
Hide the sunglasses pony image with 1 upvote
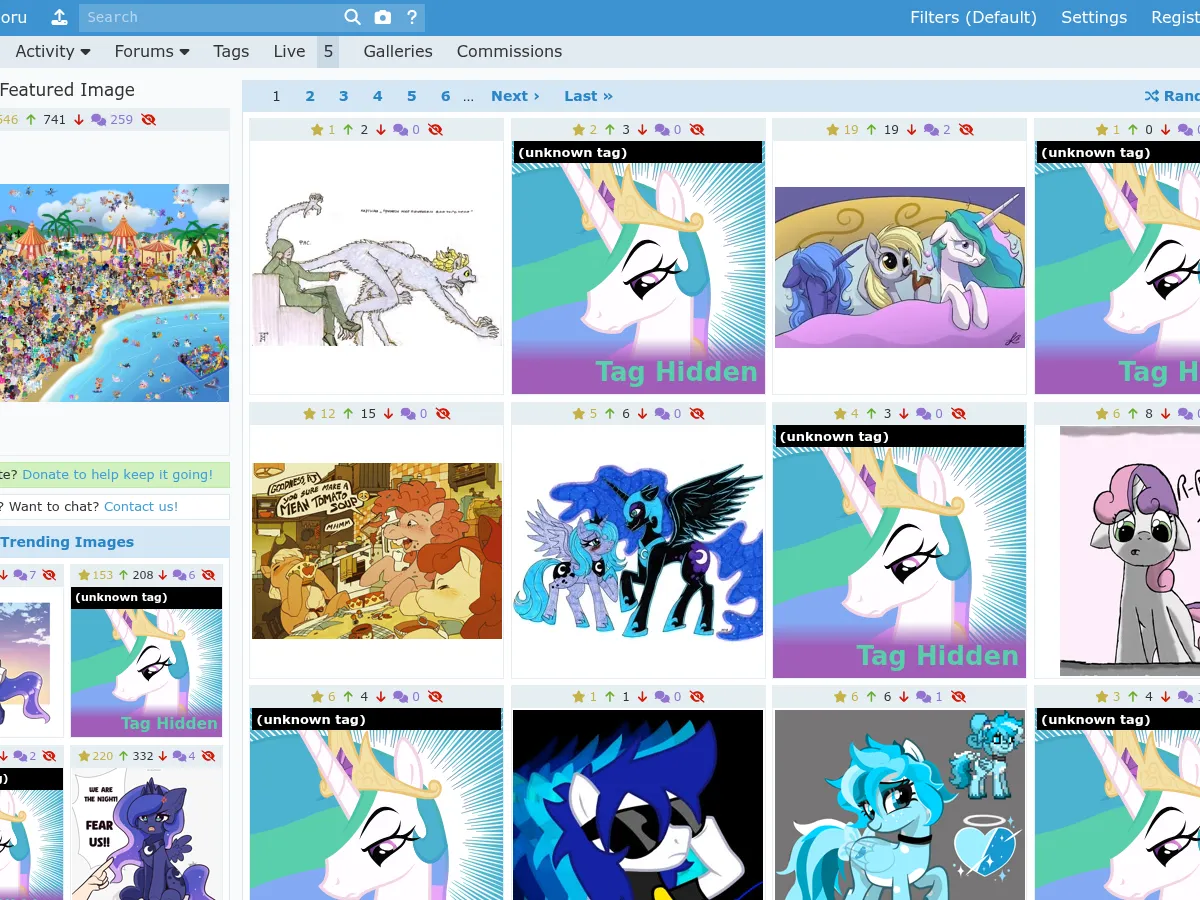[697, 696]
